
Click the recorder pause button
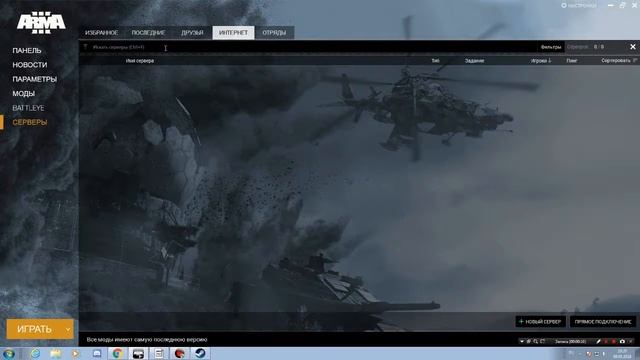coord(606,341)
